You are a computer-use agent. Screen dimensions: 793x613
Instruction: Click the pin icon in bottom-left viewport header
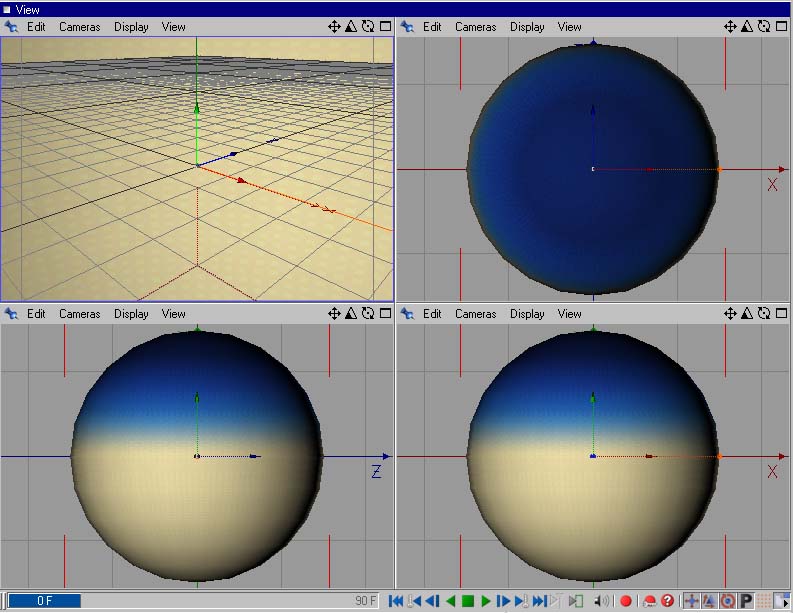(11, 314)
